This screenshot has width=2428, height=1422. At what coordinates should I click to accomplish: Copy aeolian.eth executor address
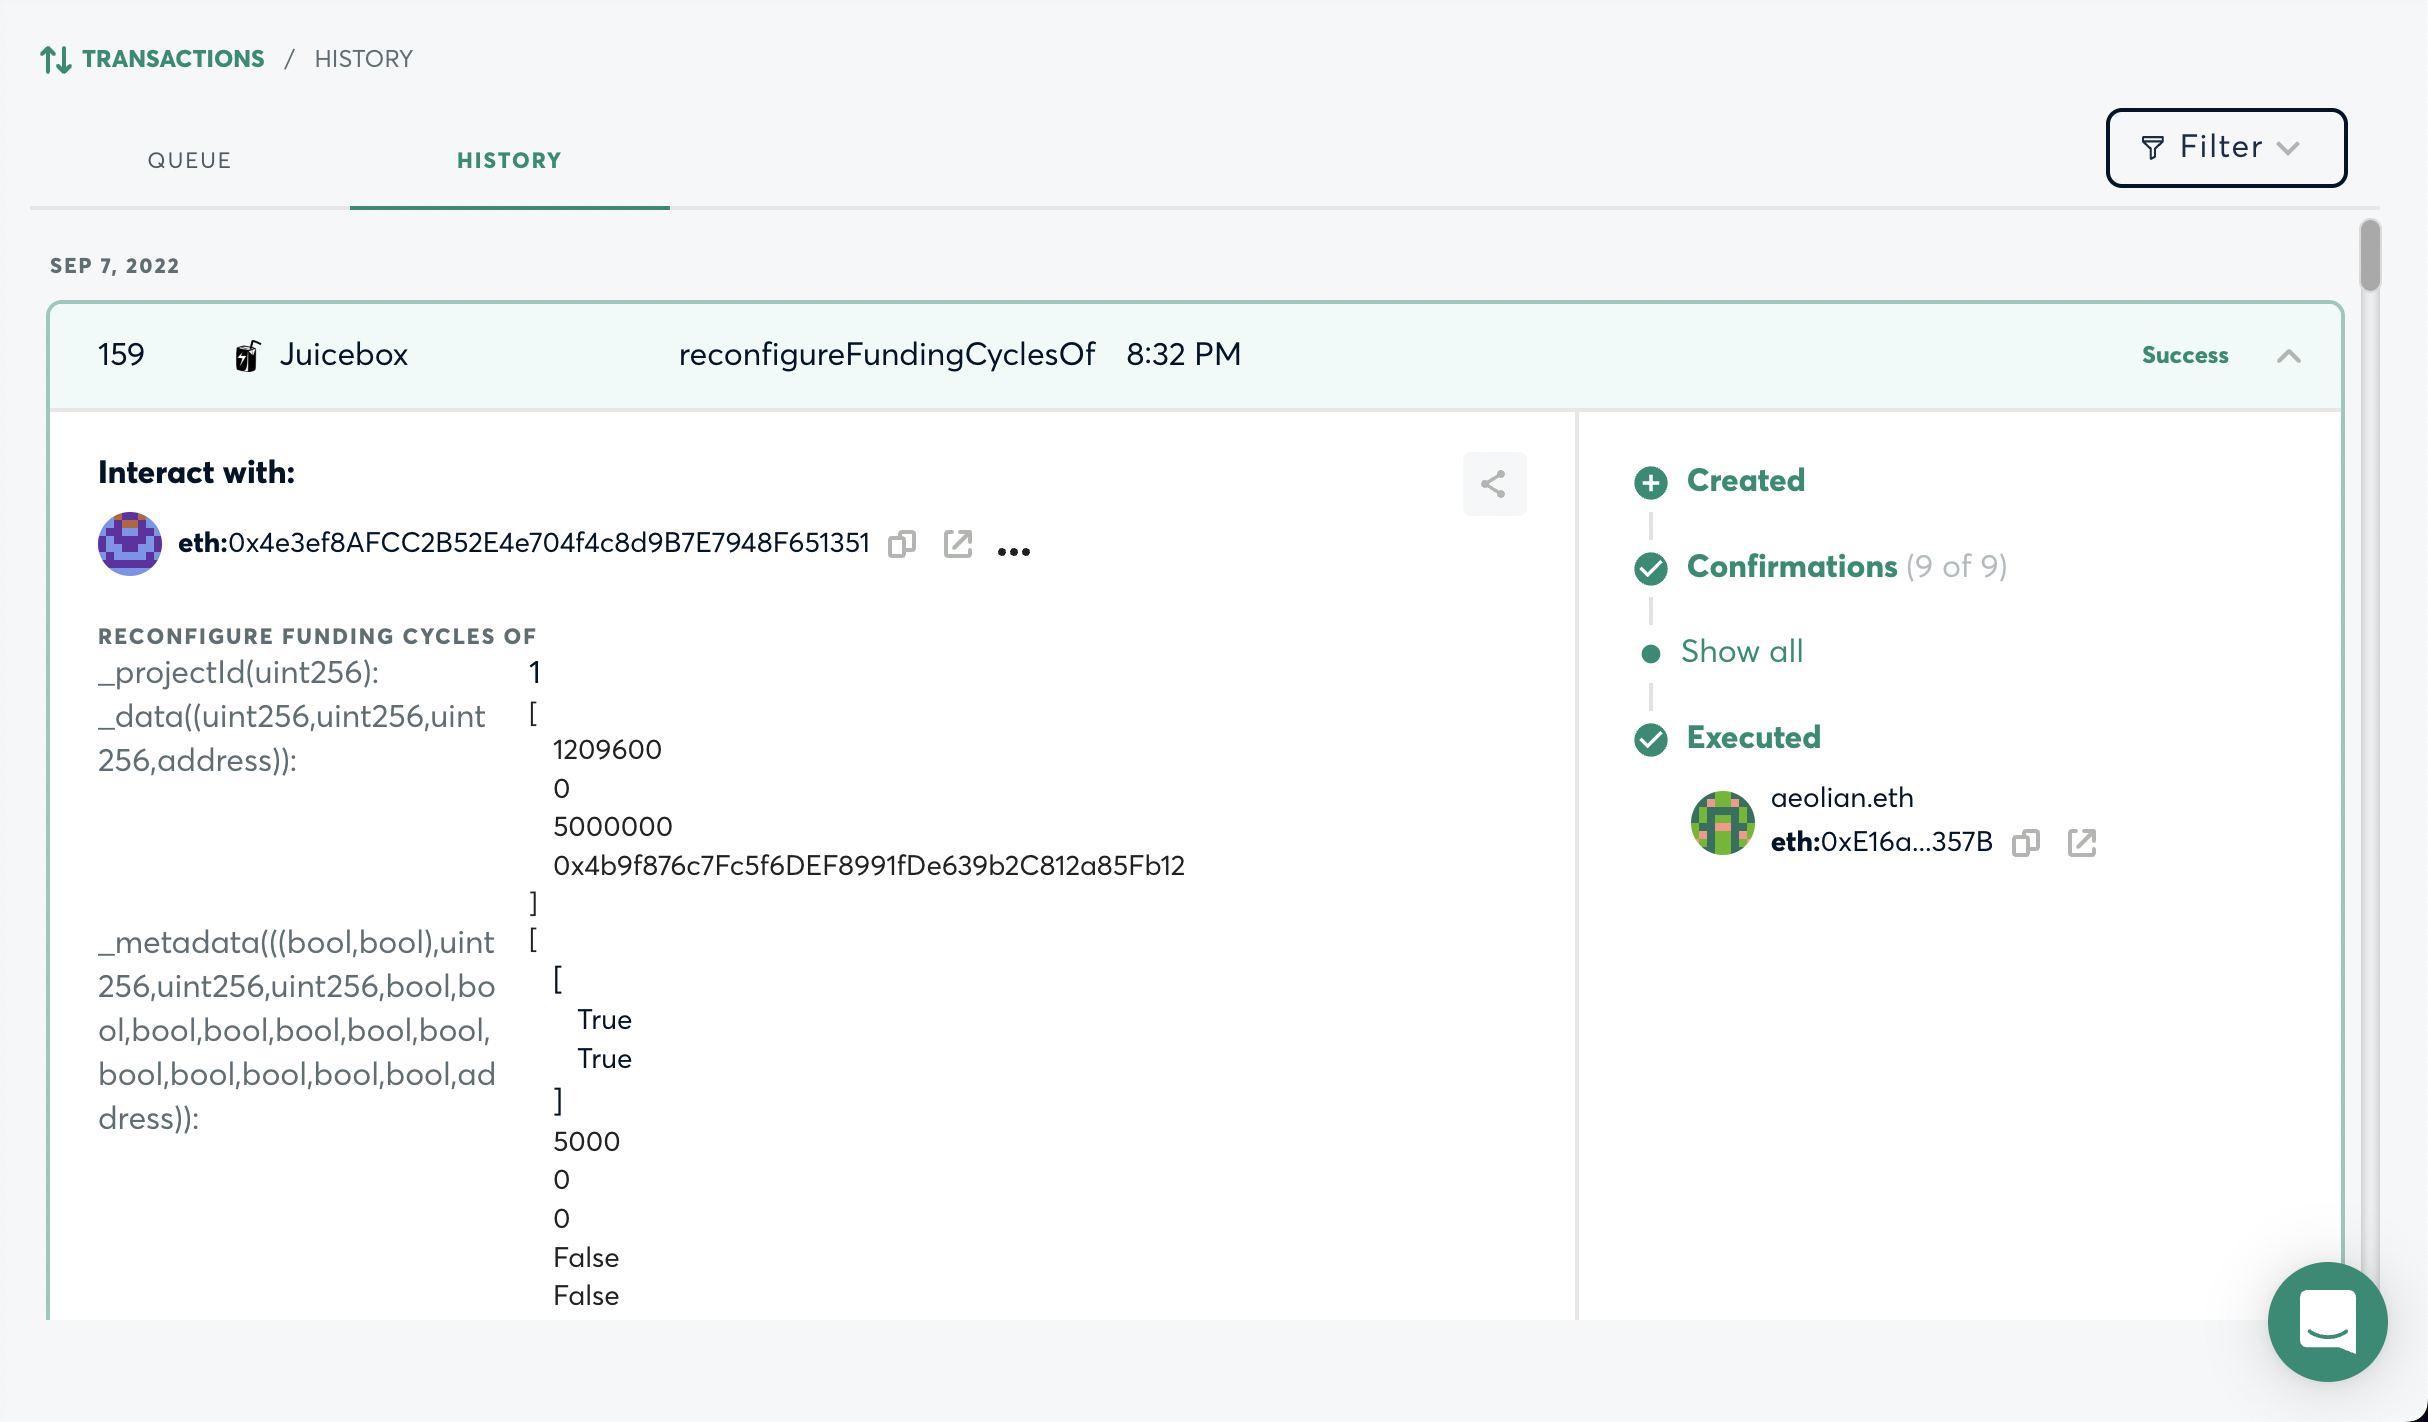point(2025,843)
